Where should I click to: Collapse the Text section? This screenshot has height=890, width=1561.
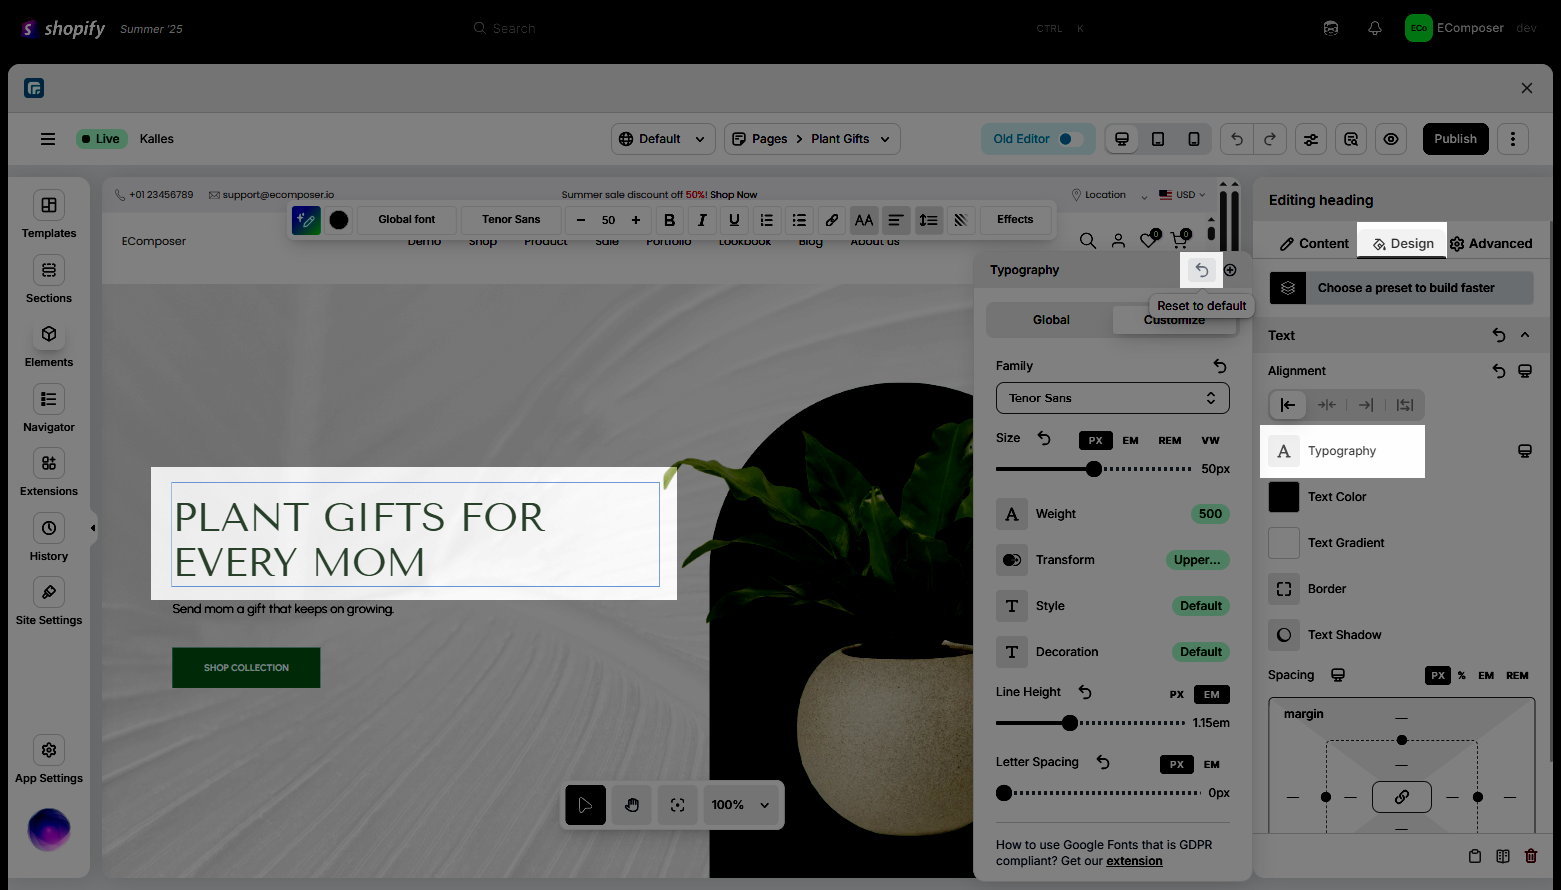tap(1525, 335)
